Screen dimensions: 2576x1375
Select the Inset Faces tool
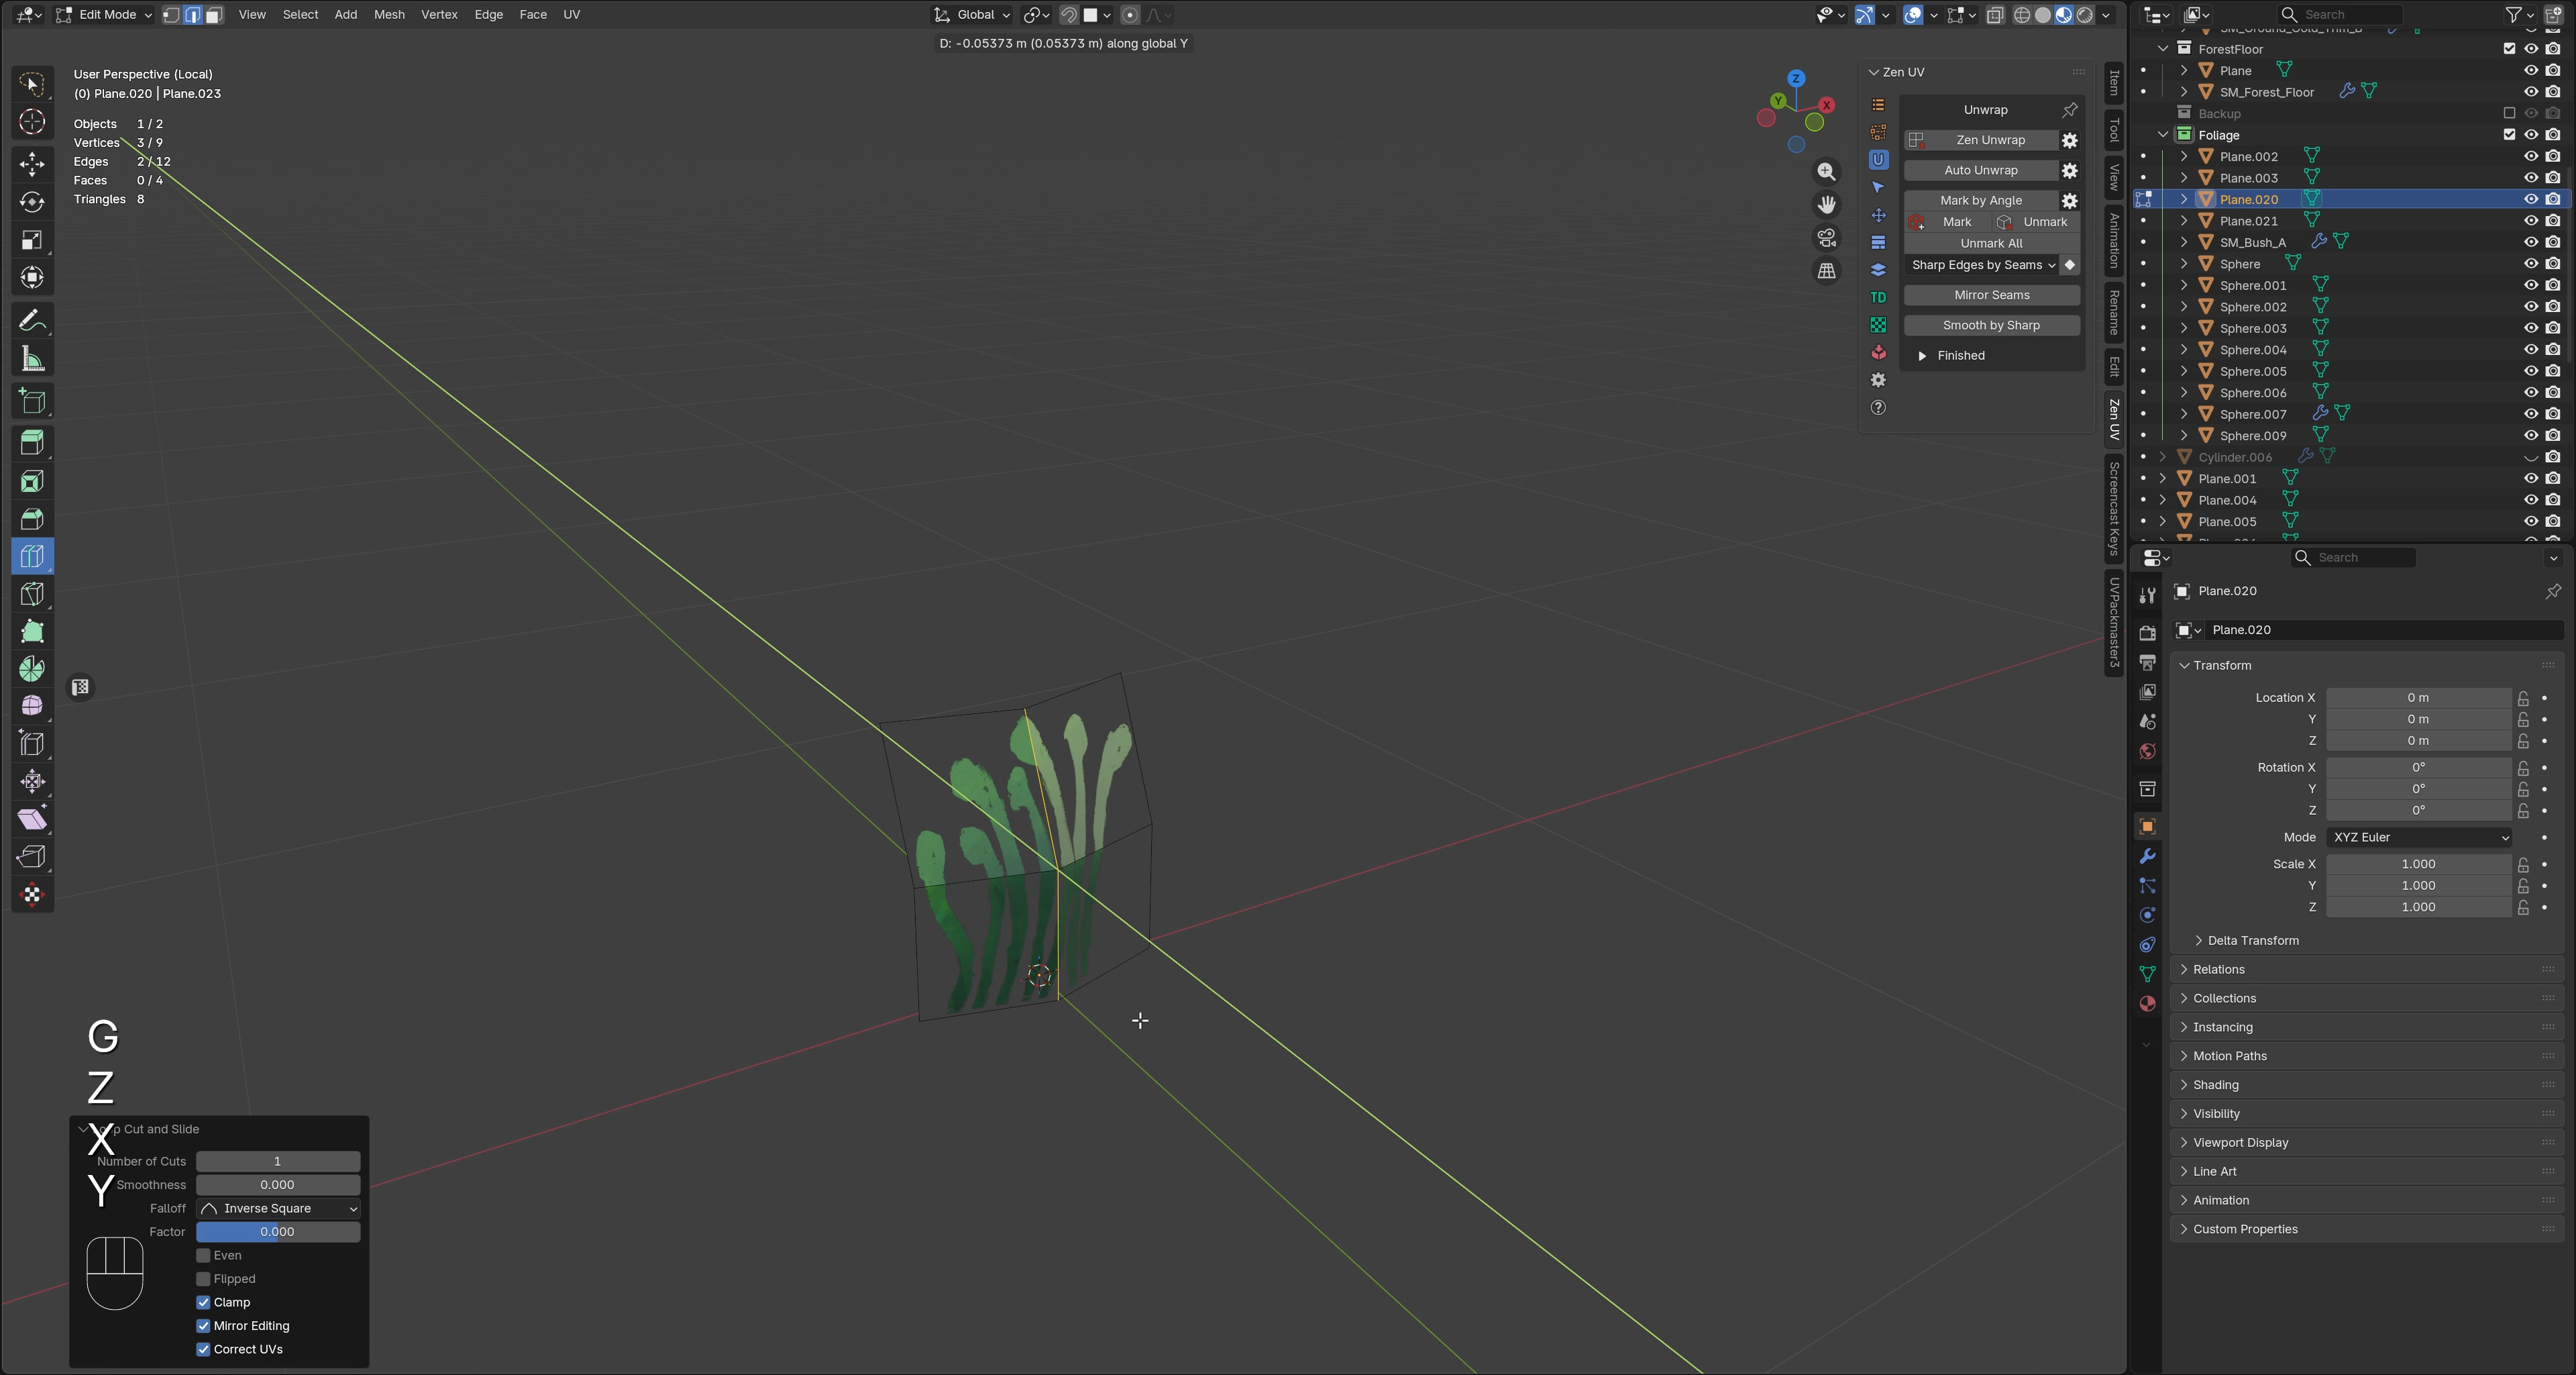(32, 481)
